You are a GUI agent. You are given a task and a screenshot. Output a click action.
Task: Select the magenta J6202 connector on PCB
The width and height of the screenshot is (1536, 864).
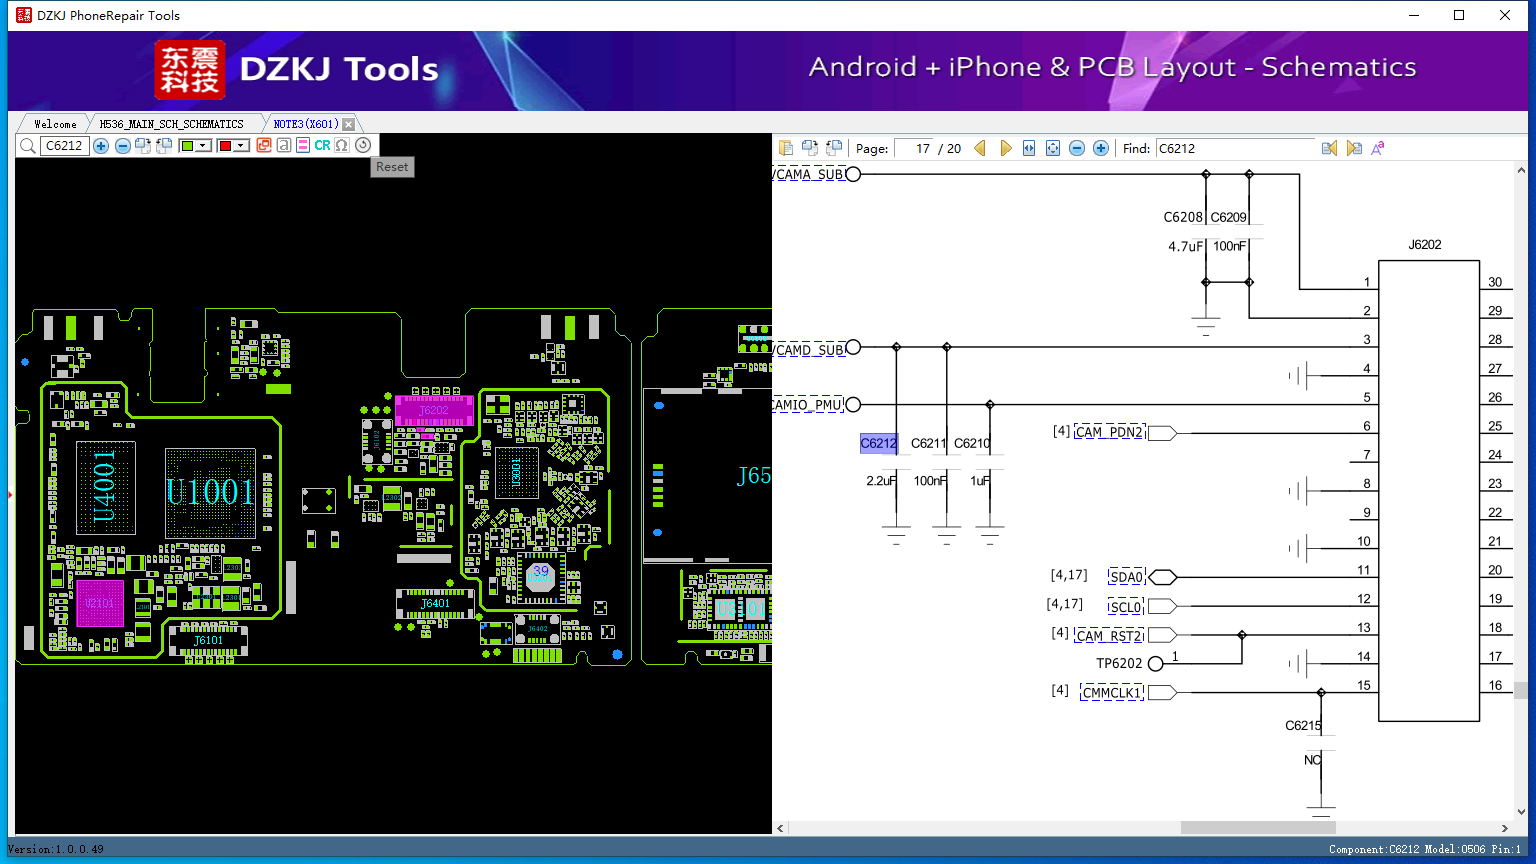434,411
